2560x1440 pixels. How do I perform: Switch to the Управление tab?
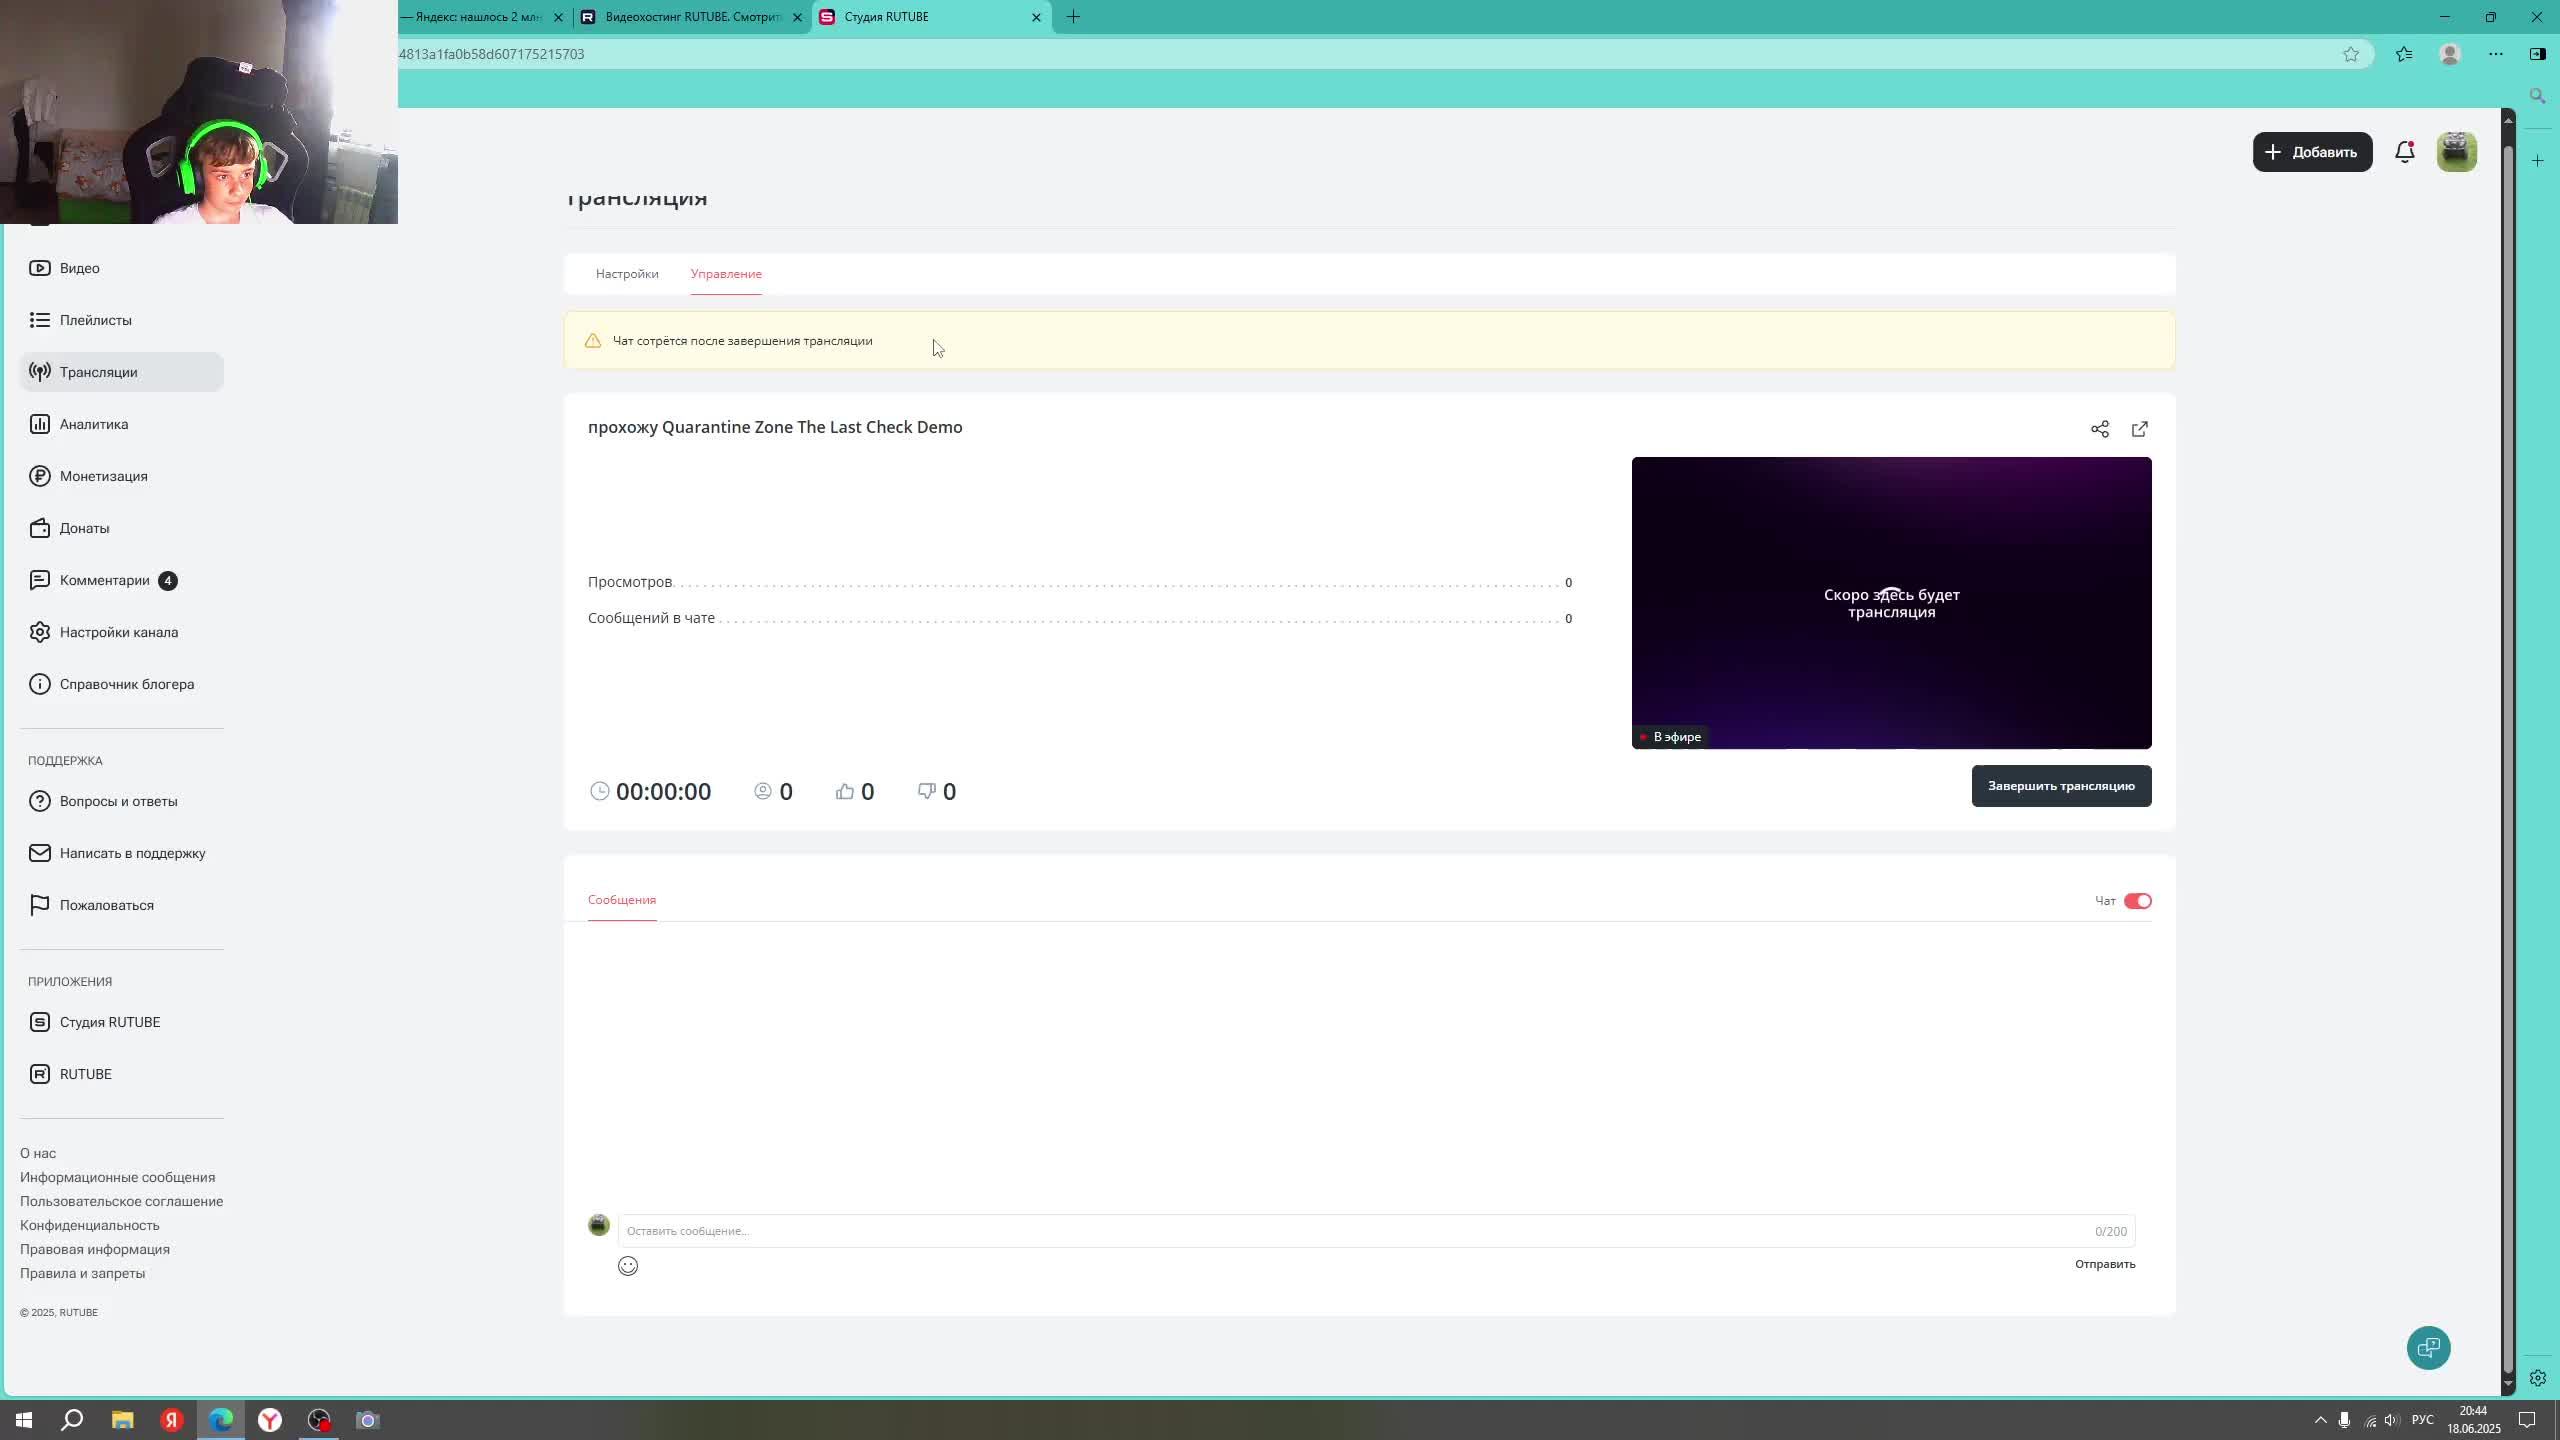click(x=726, y=274)
